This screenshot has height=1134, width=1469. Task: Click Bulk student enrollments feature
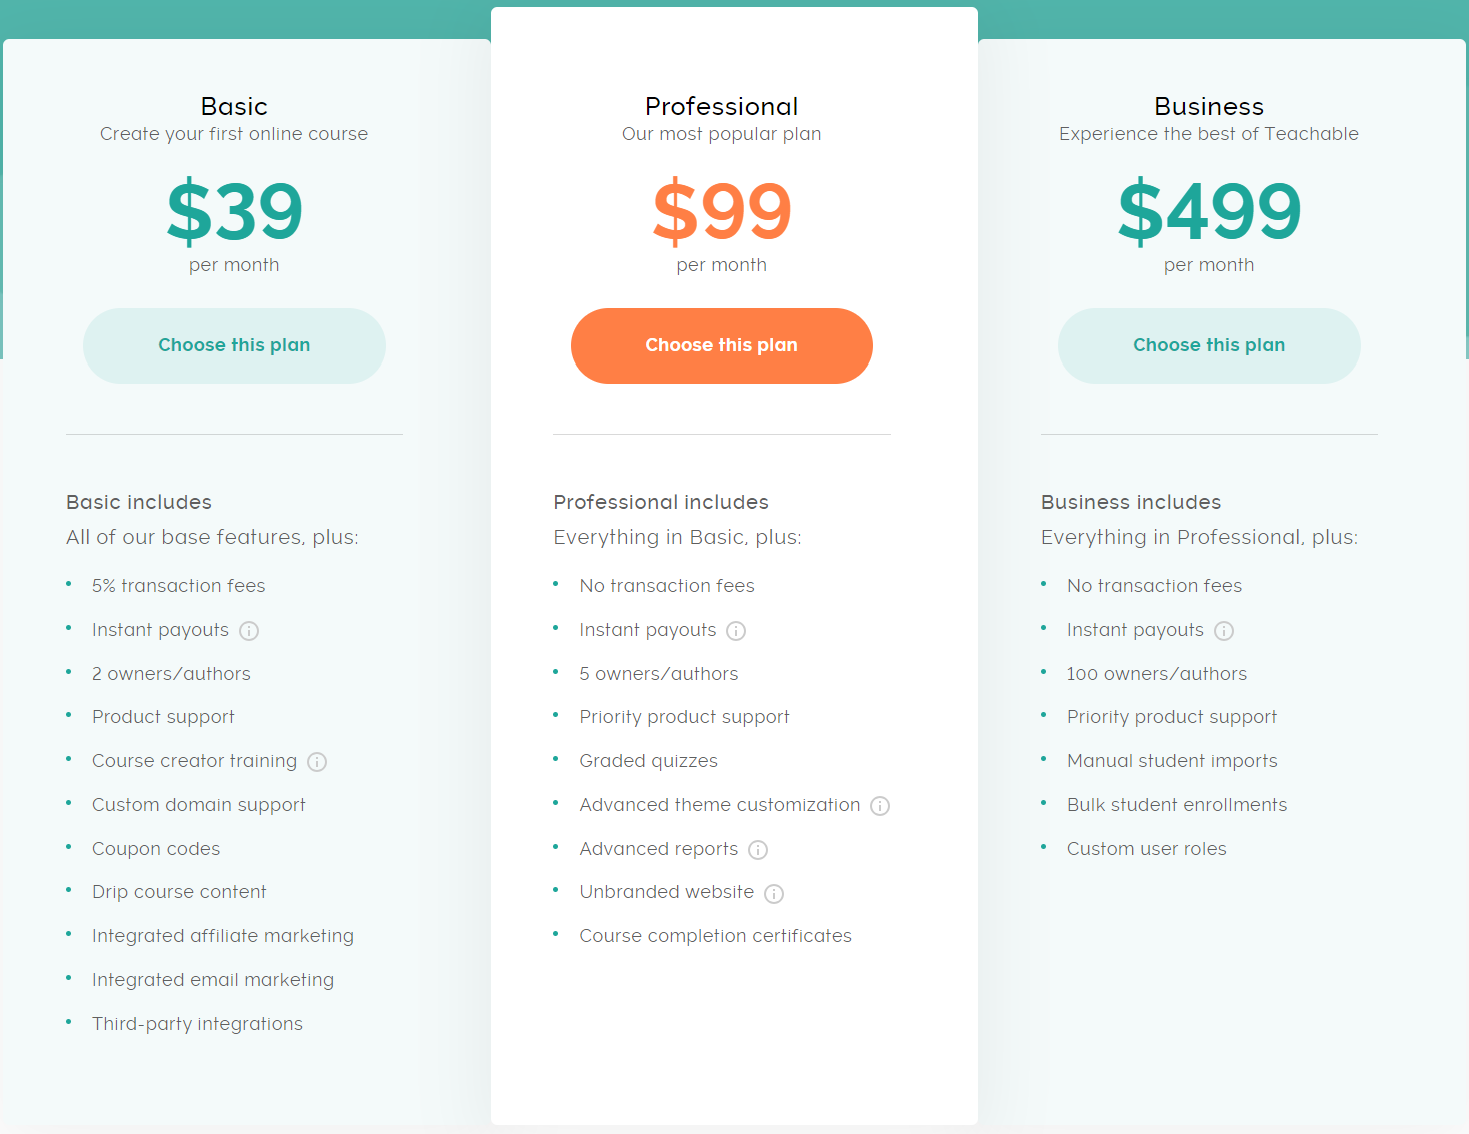1176,805
